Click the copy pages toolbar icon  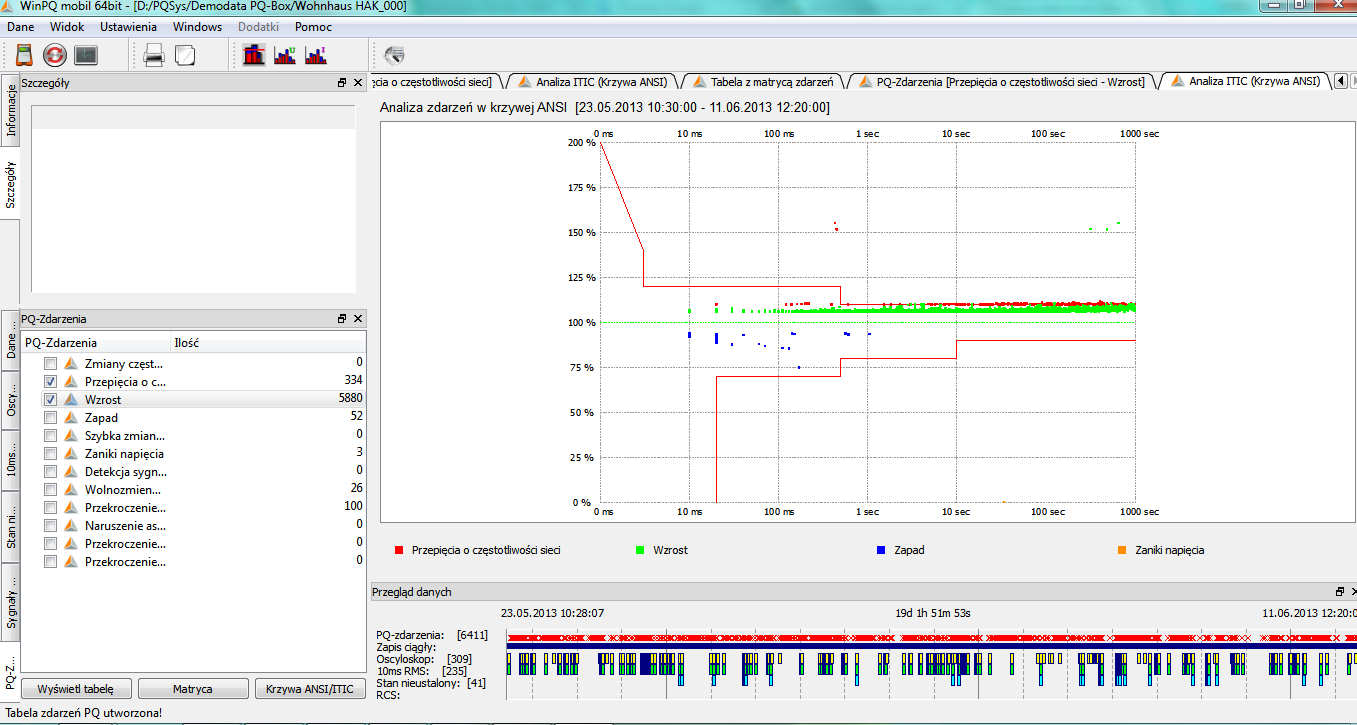point(185,55)
